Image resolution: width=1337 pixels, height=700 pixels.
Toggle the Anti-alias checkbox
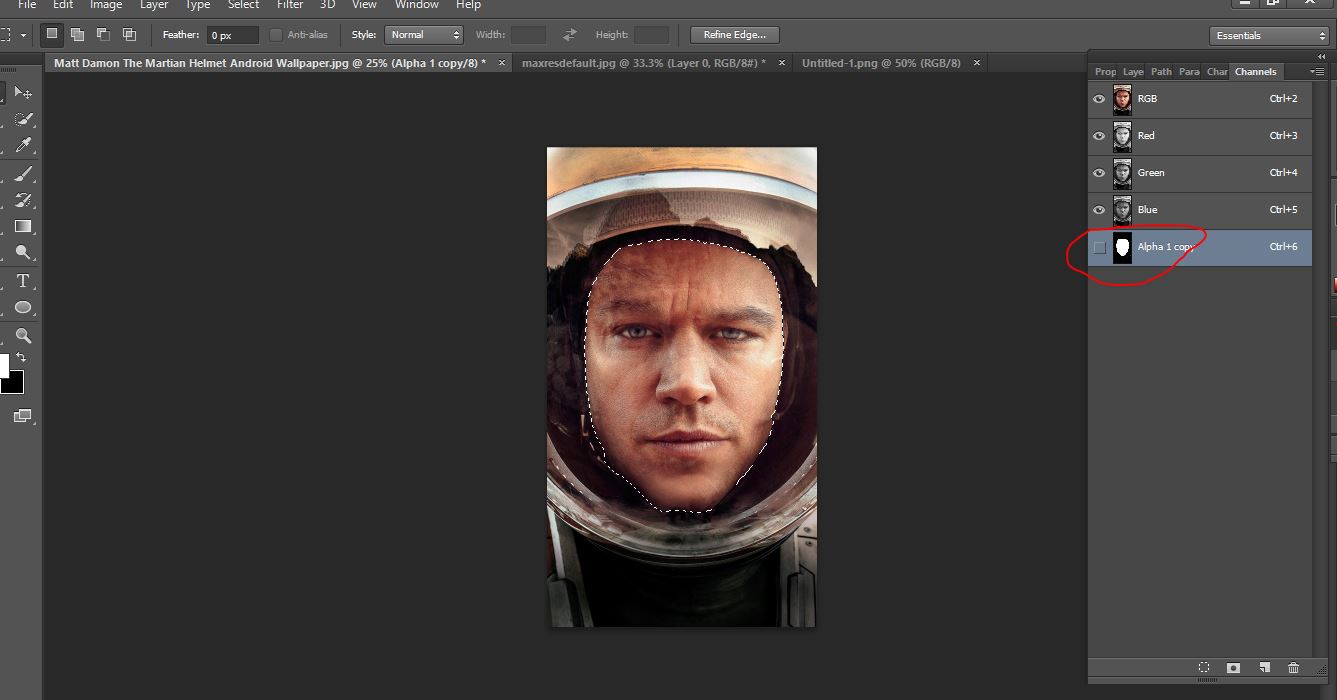pyautogui.click(x=276, y=35)
